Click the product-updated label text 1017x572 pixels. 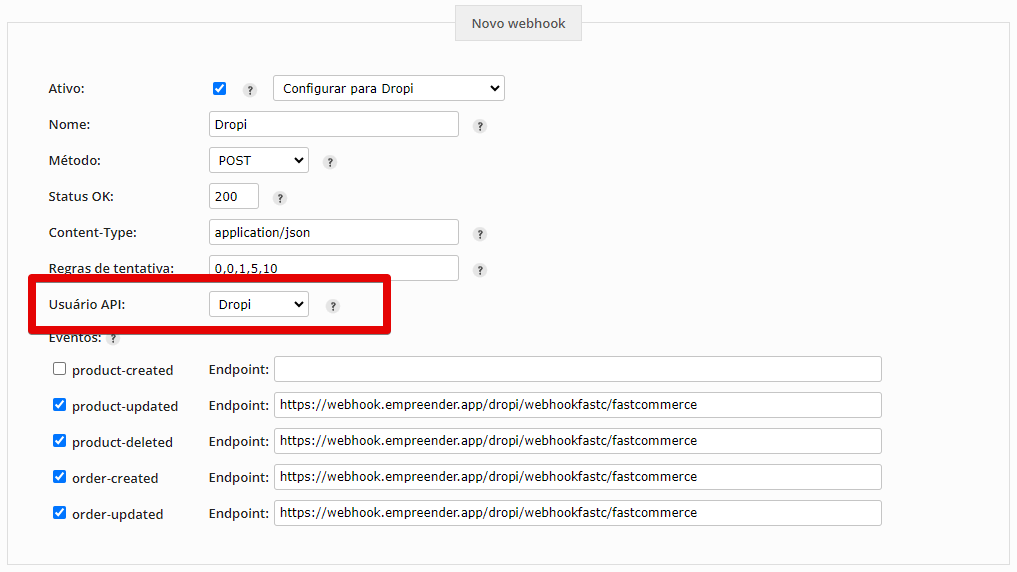click(x=125, y=407)
